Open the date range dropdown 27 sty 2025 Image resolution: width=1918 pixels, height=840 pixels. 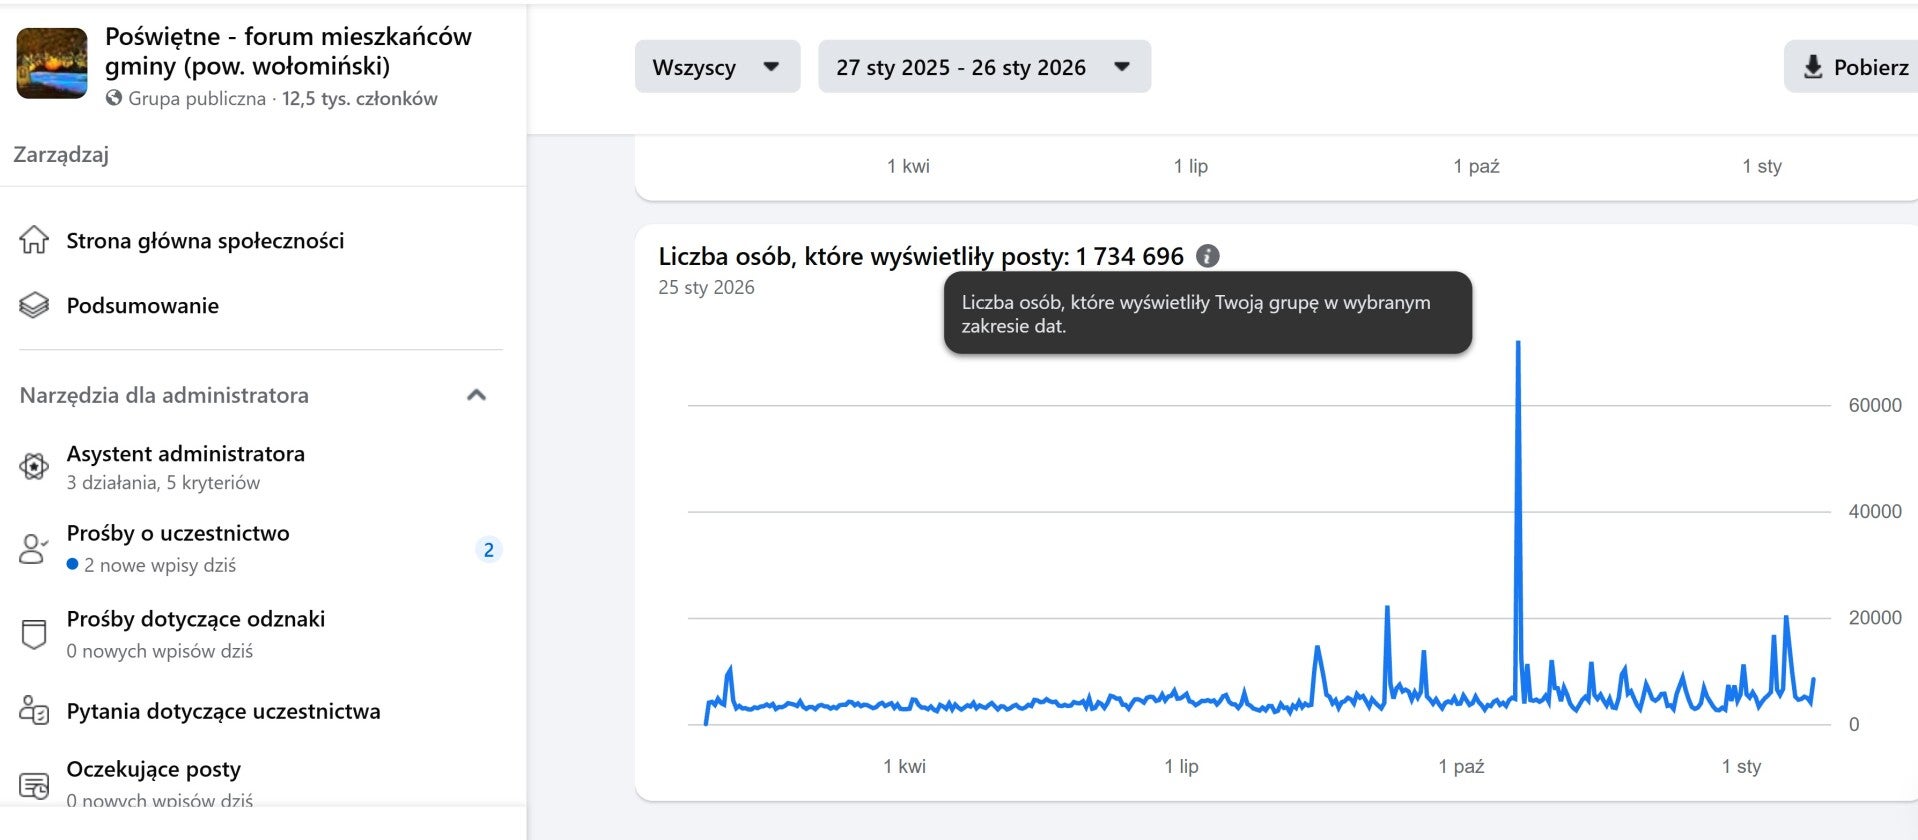[x=984, y=67]
